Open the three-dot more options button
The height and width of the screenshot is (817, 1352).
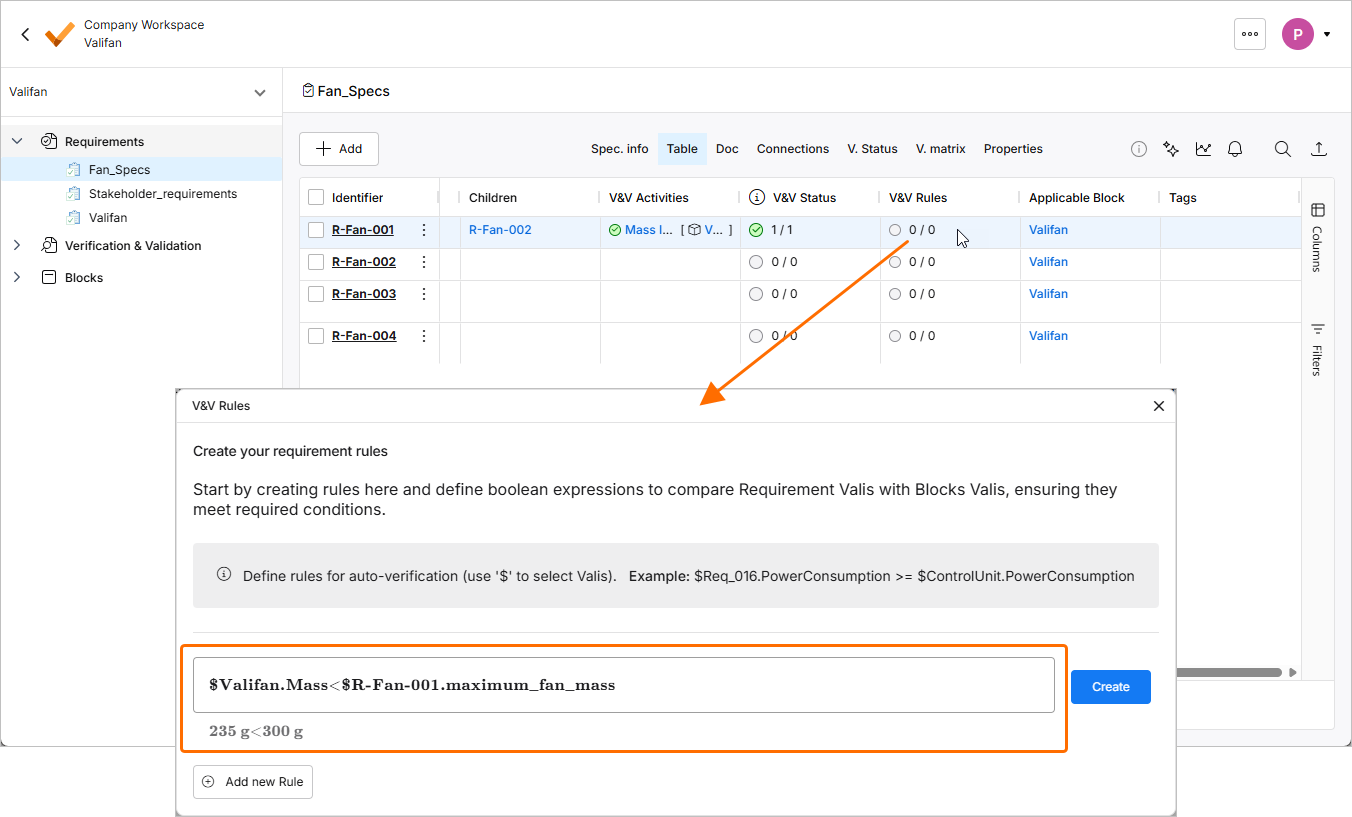[1250, 34]
